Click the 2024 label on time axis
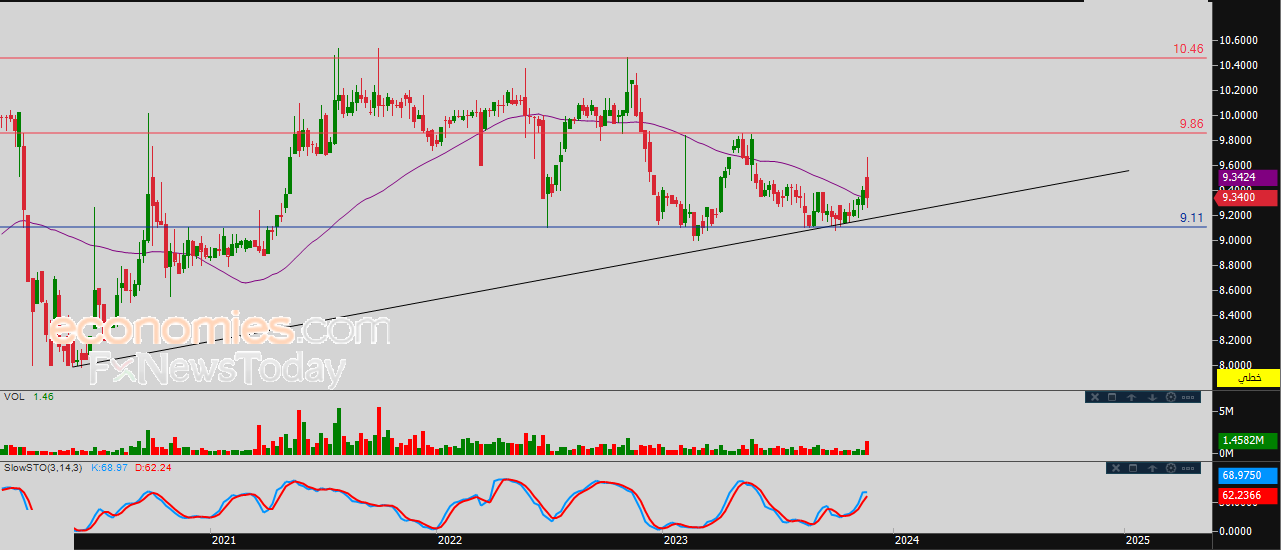Viewport: 1281px width, 550px height. click(x=907, y=540)
